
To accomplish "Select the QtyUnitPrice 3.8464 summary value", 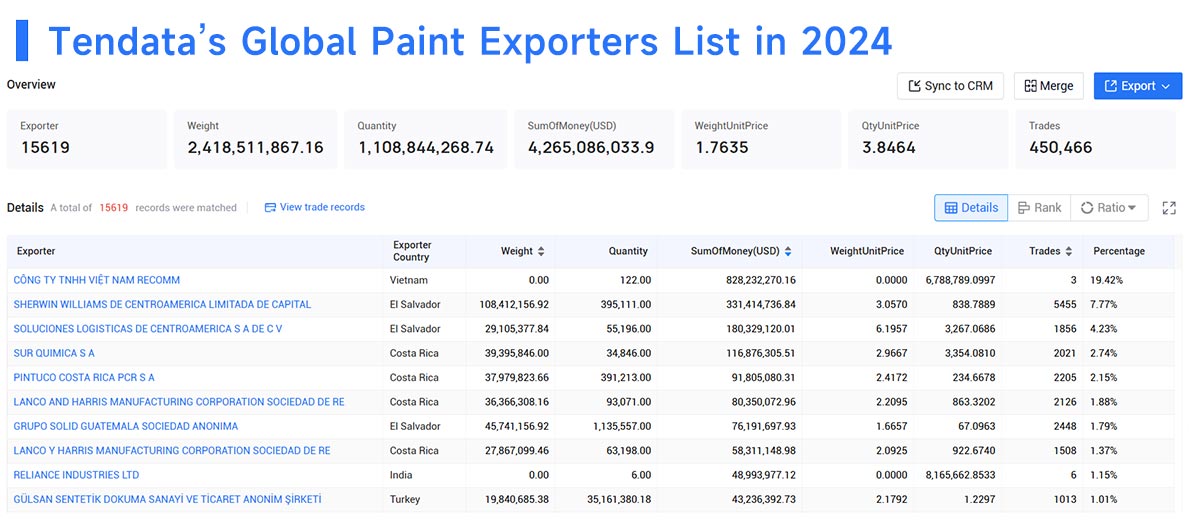I will 889,147.
